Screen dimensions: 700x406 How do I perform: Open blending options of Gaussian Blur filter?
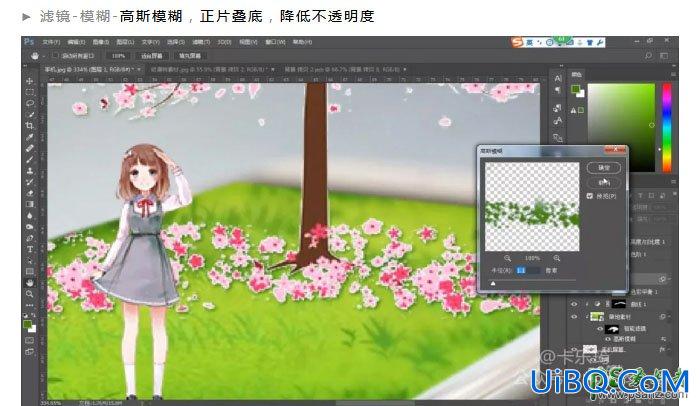pos(663,339)
